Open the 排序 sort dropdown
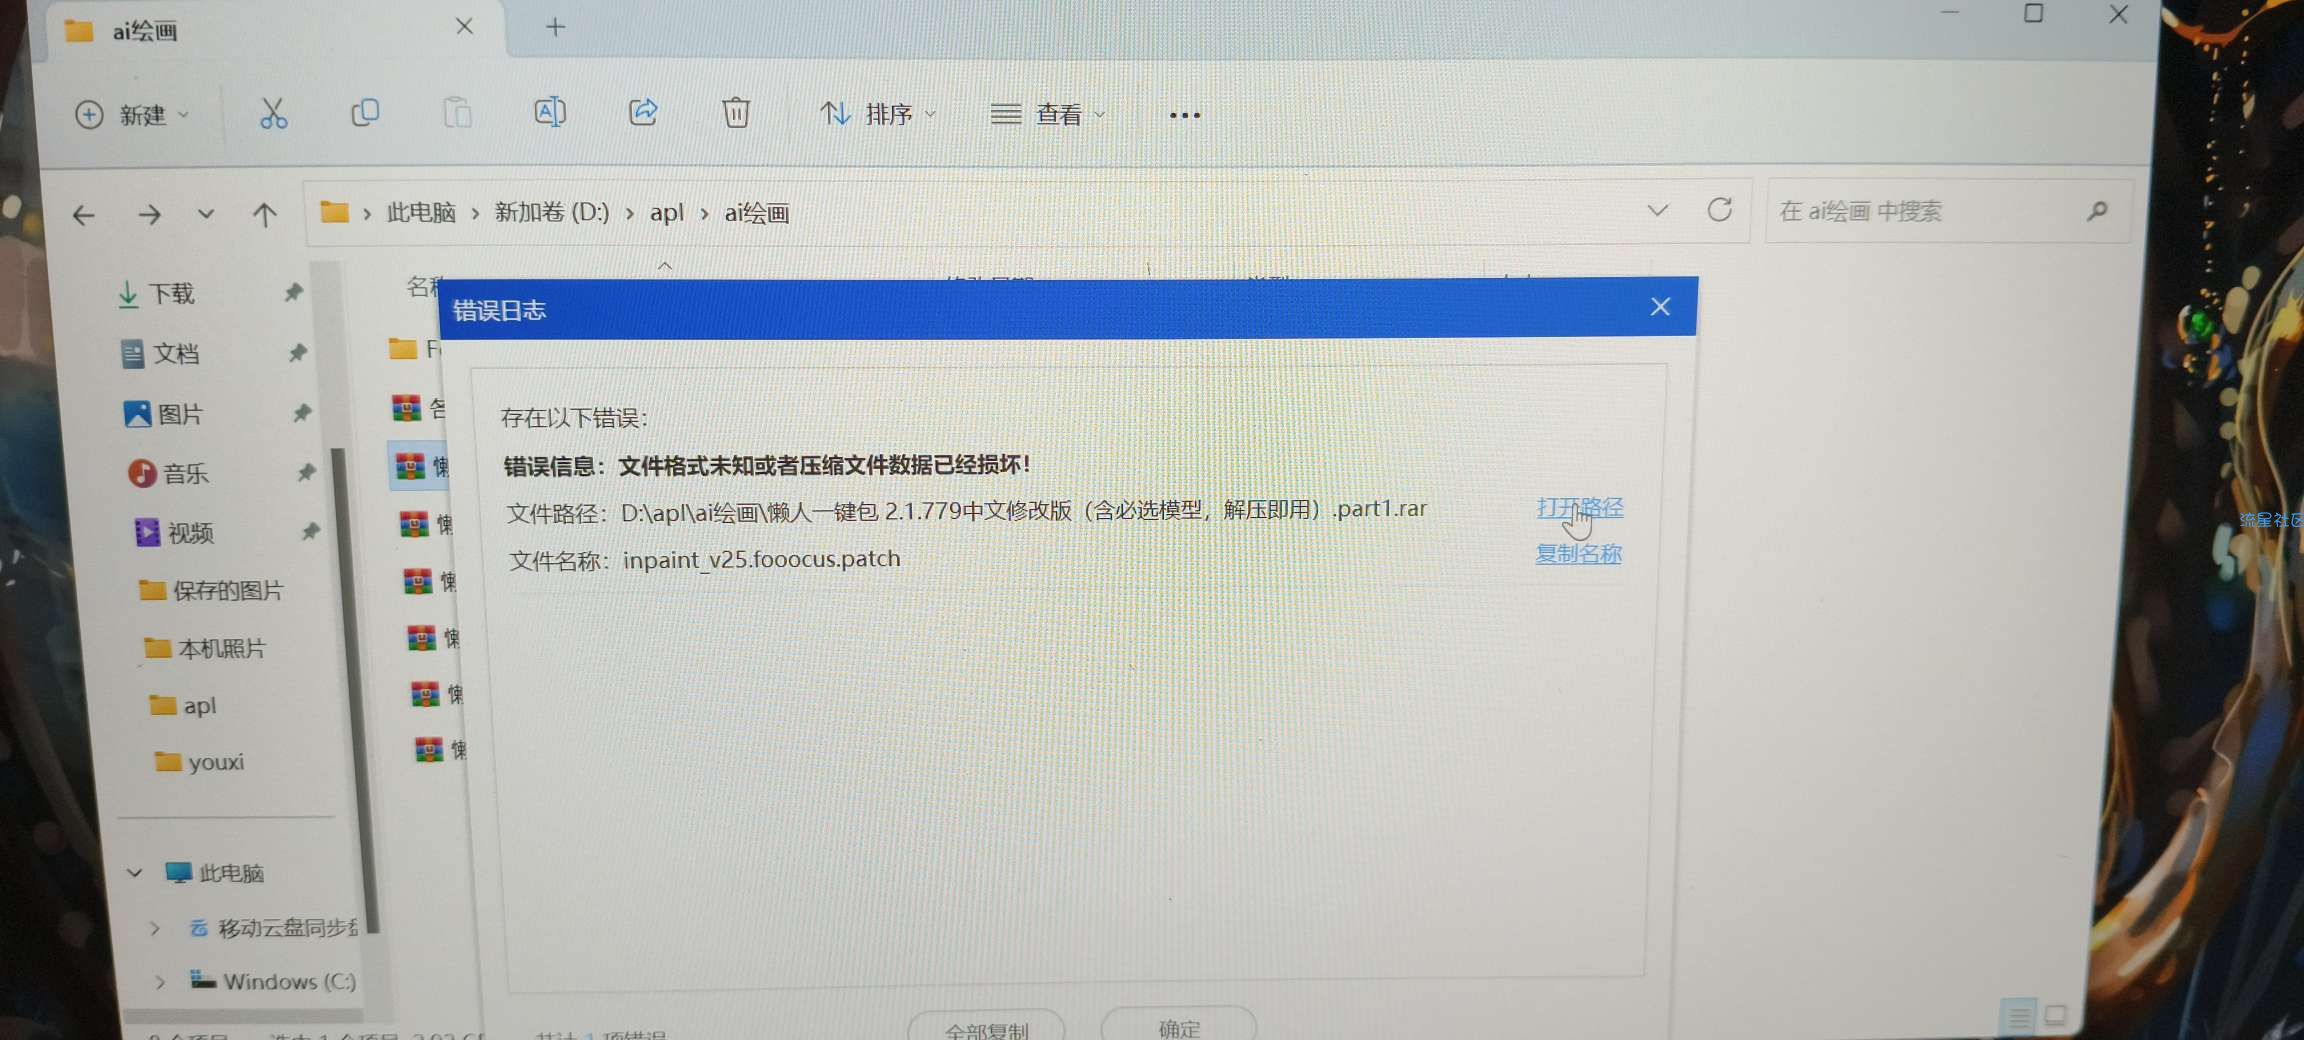2304x1040 pixels. 878,114
